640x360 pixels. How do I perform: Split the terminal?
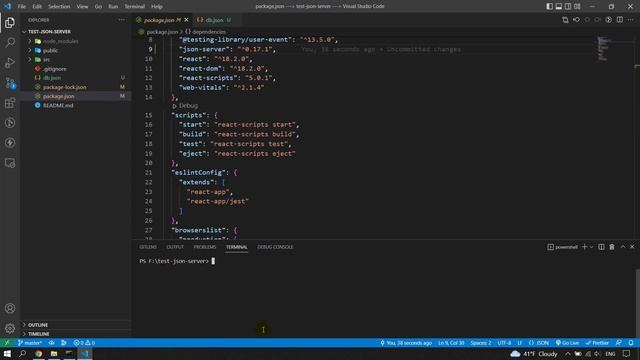(x=601, y=247)
